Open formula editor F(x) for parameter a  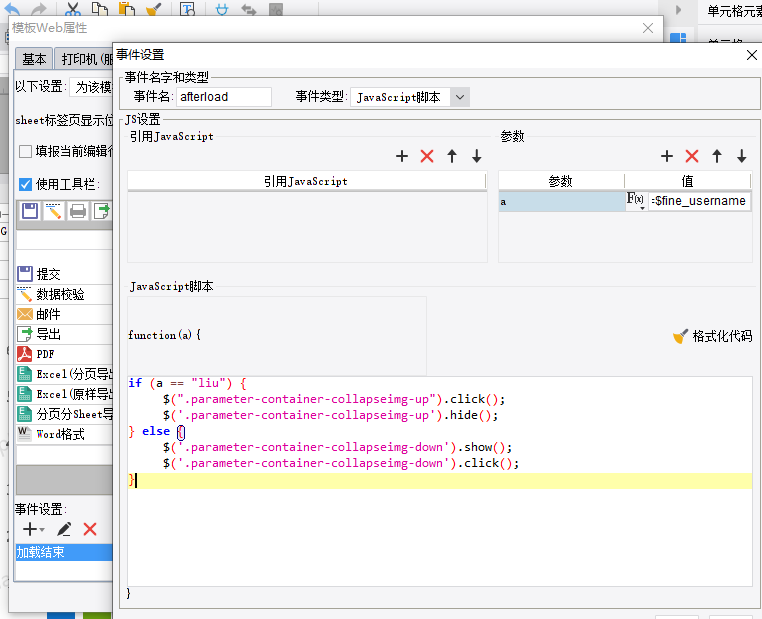(x=636, y=200)
